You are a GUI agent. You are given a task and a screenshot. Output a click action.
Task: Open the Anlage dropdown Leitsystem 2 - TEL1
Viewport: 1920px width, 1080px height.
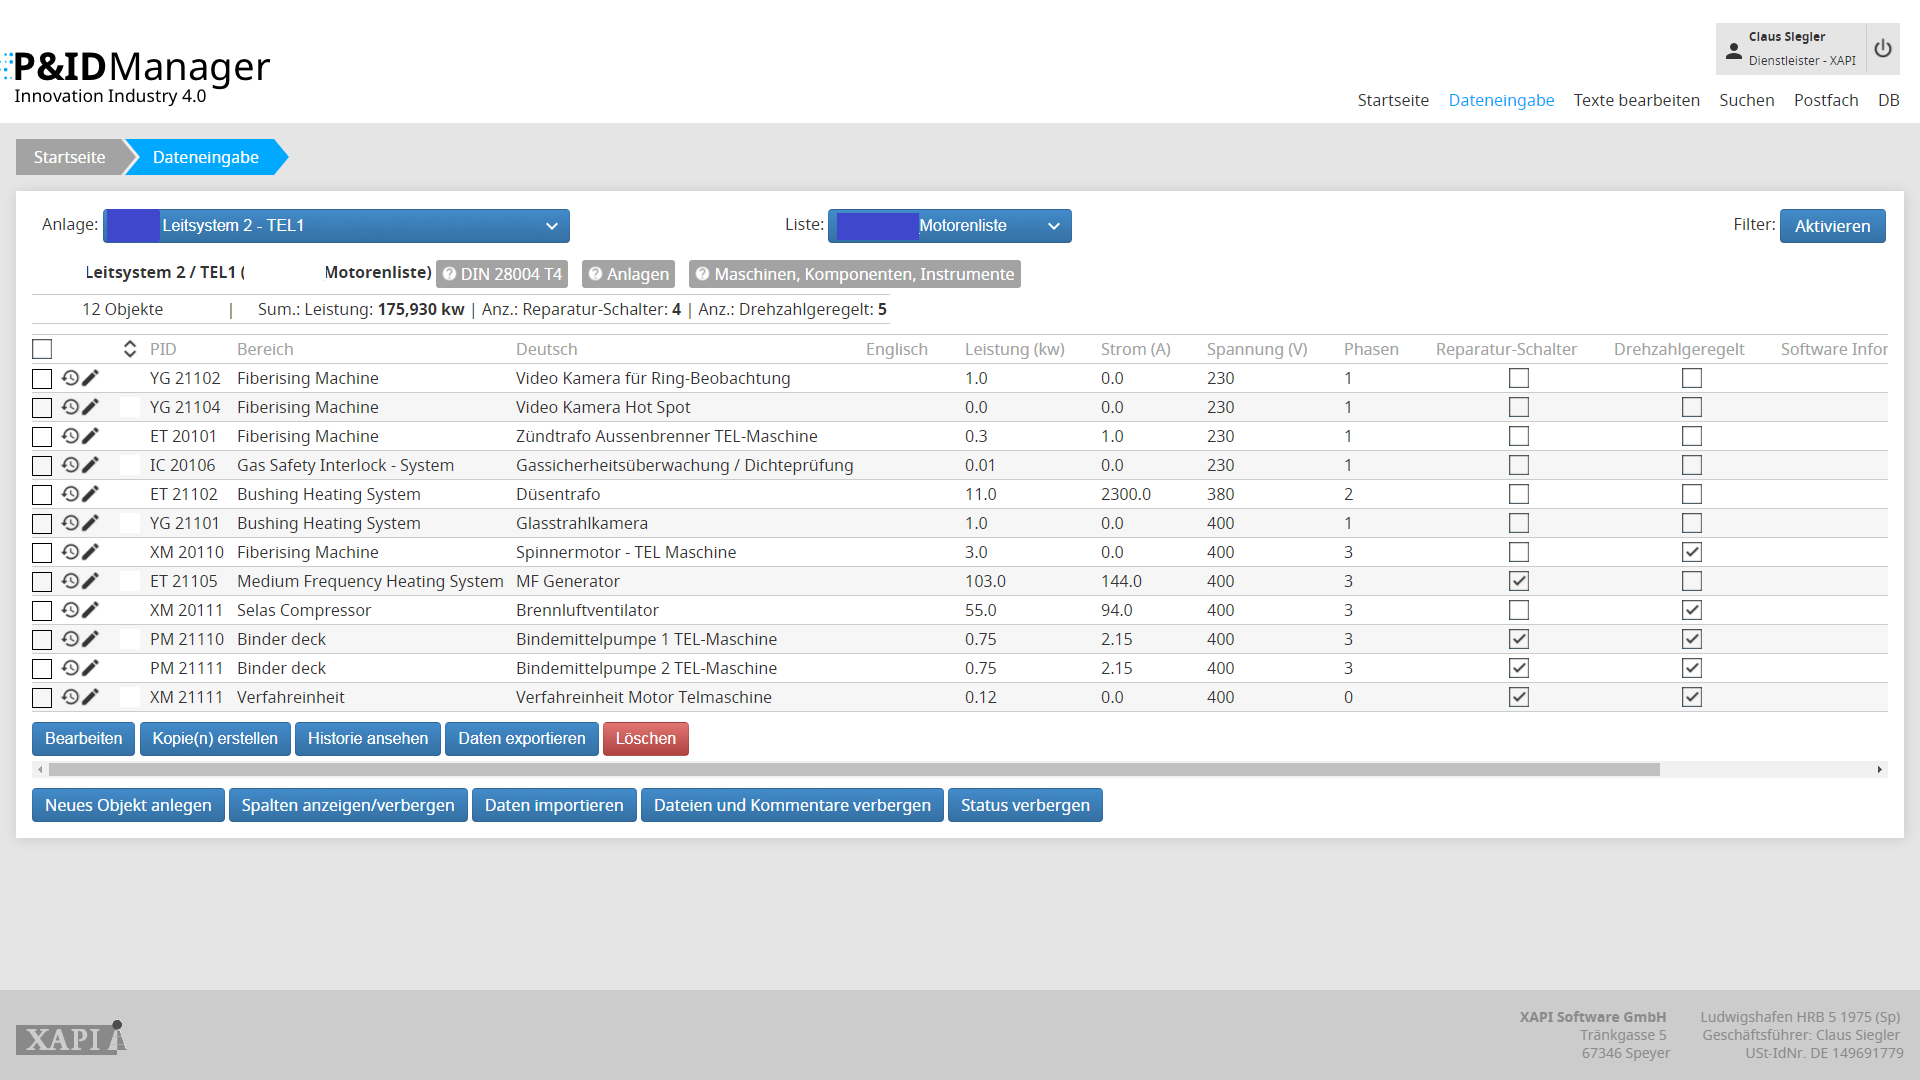[336, 226]
